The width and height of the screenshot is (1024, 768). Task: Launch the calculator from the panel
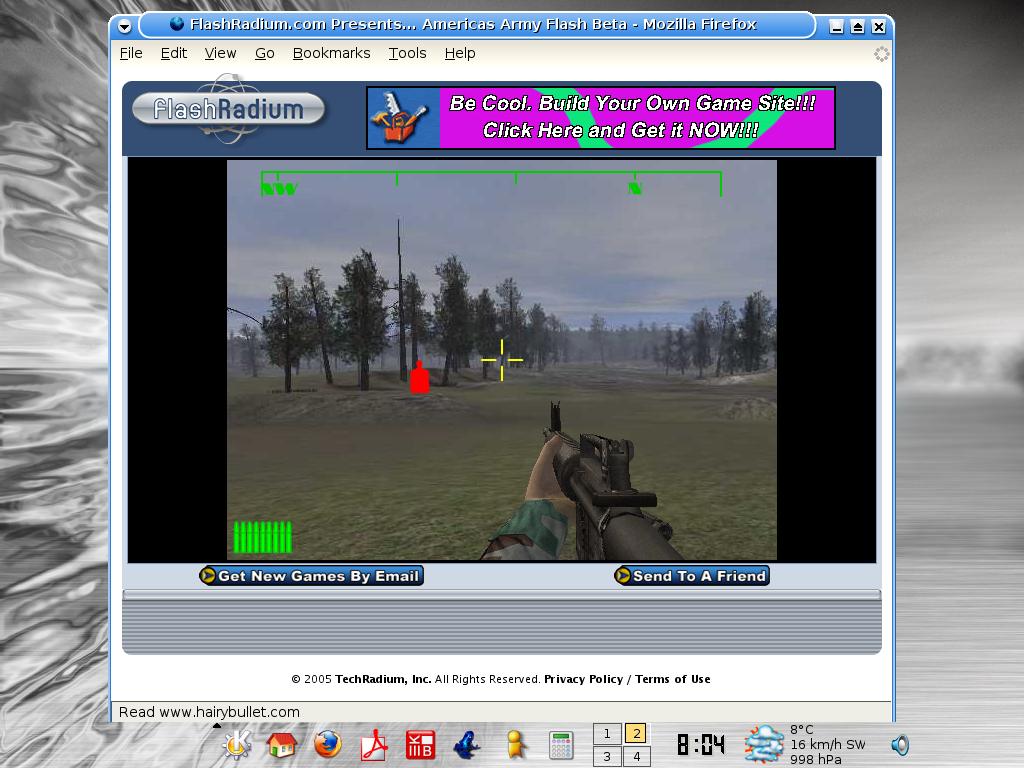click(x=561, y=745)
